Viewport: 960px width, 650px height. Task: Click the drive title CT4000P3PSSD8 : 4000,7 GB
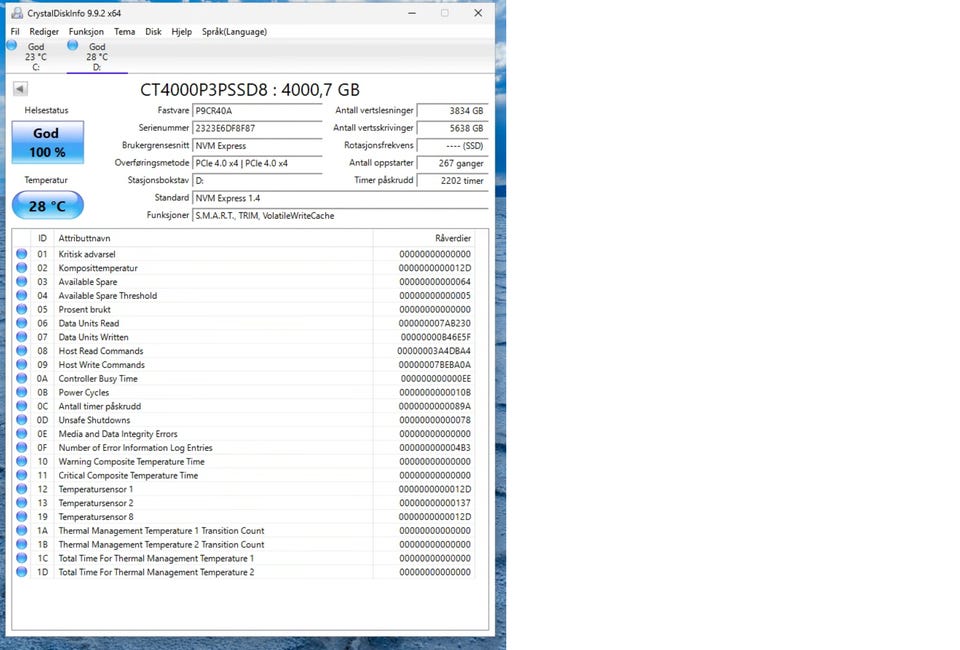[250, 90]
